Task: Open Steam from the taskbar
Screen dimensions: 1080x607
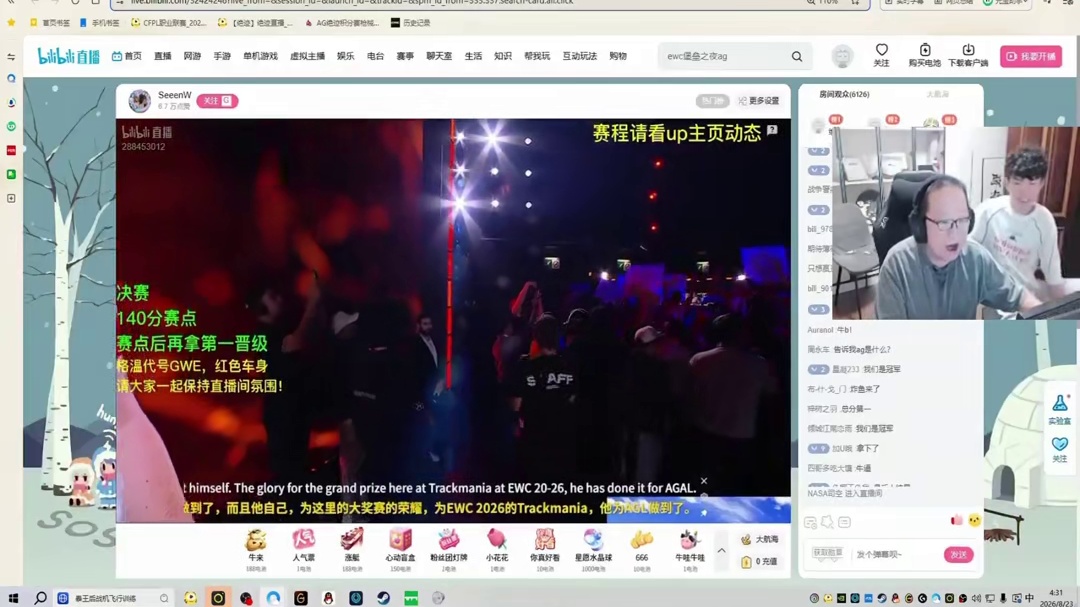Action: [x=383, y=598]
